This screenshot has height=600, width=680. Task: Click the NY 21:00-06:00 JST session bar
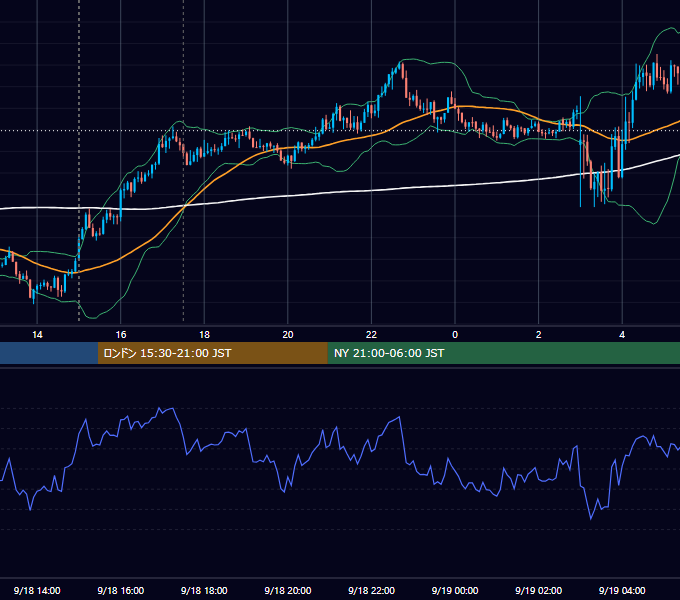(x=503, y=353)
